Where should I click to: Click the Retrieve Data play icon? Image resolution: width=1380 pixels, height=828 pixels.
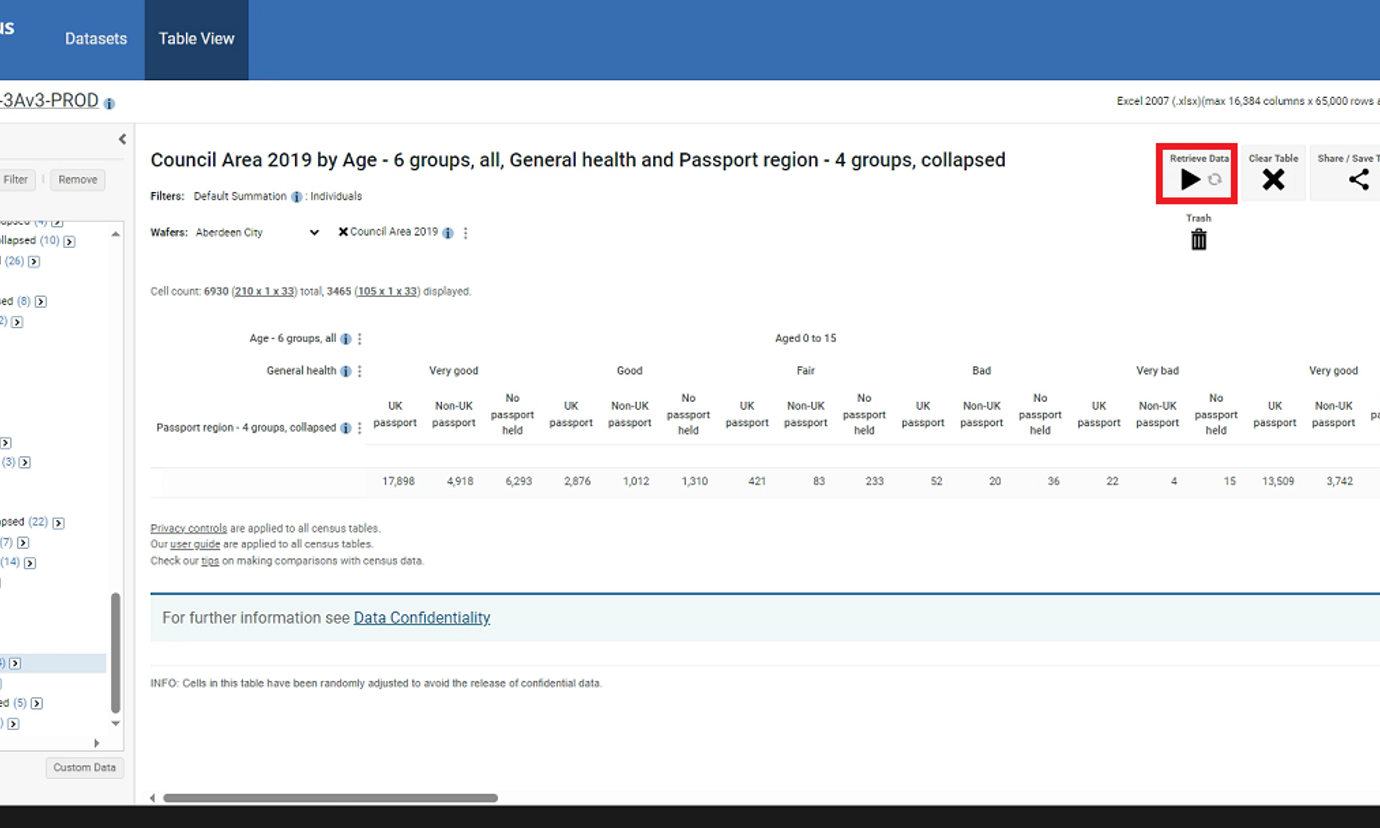point(1189,180)
